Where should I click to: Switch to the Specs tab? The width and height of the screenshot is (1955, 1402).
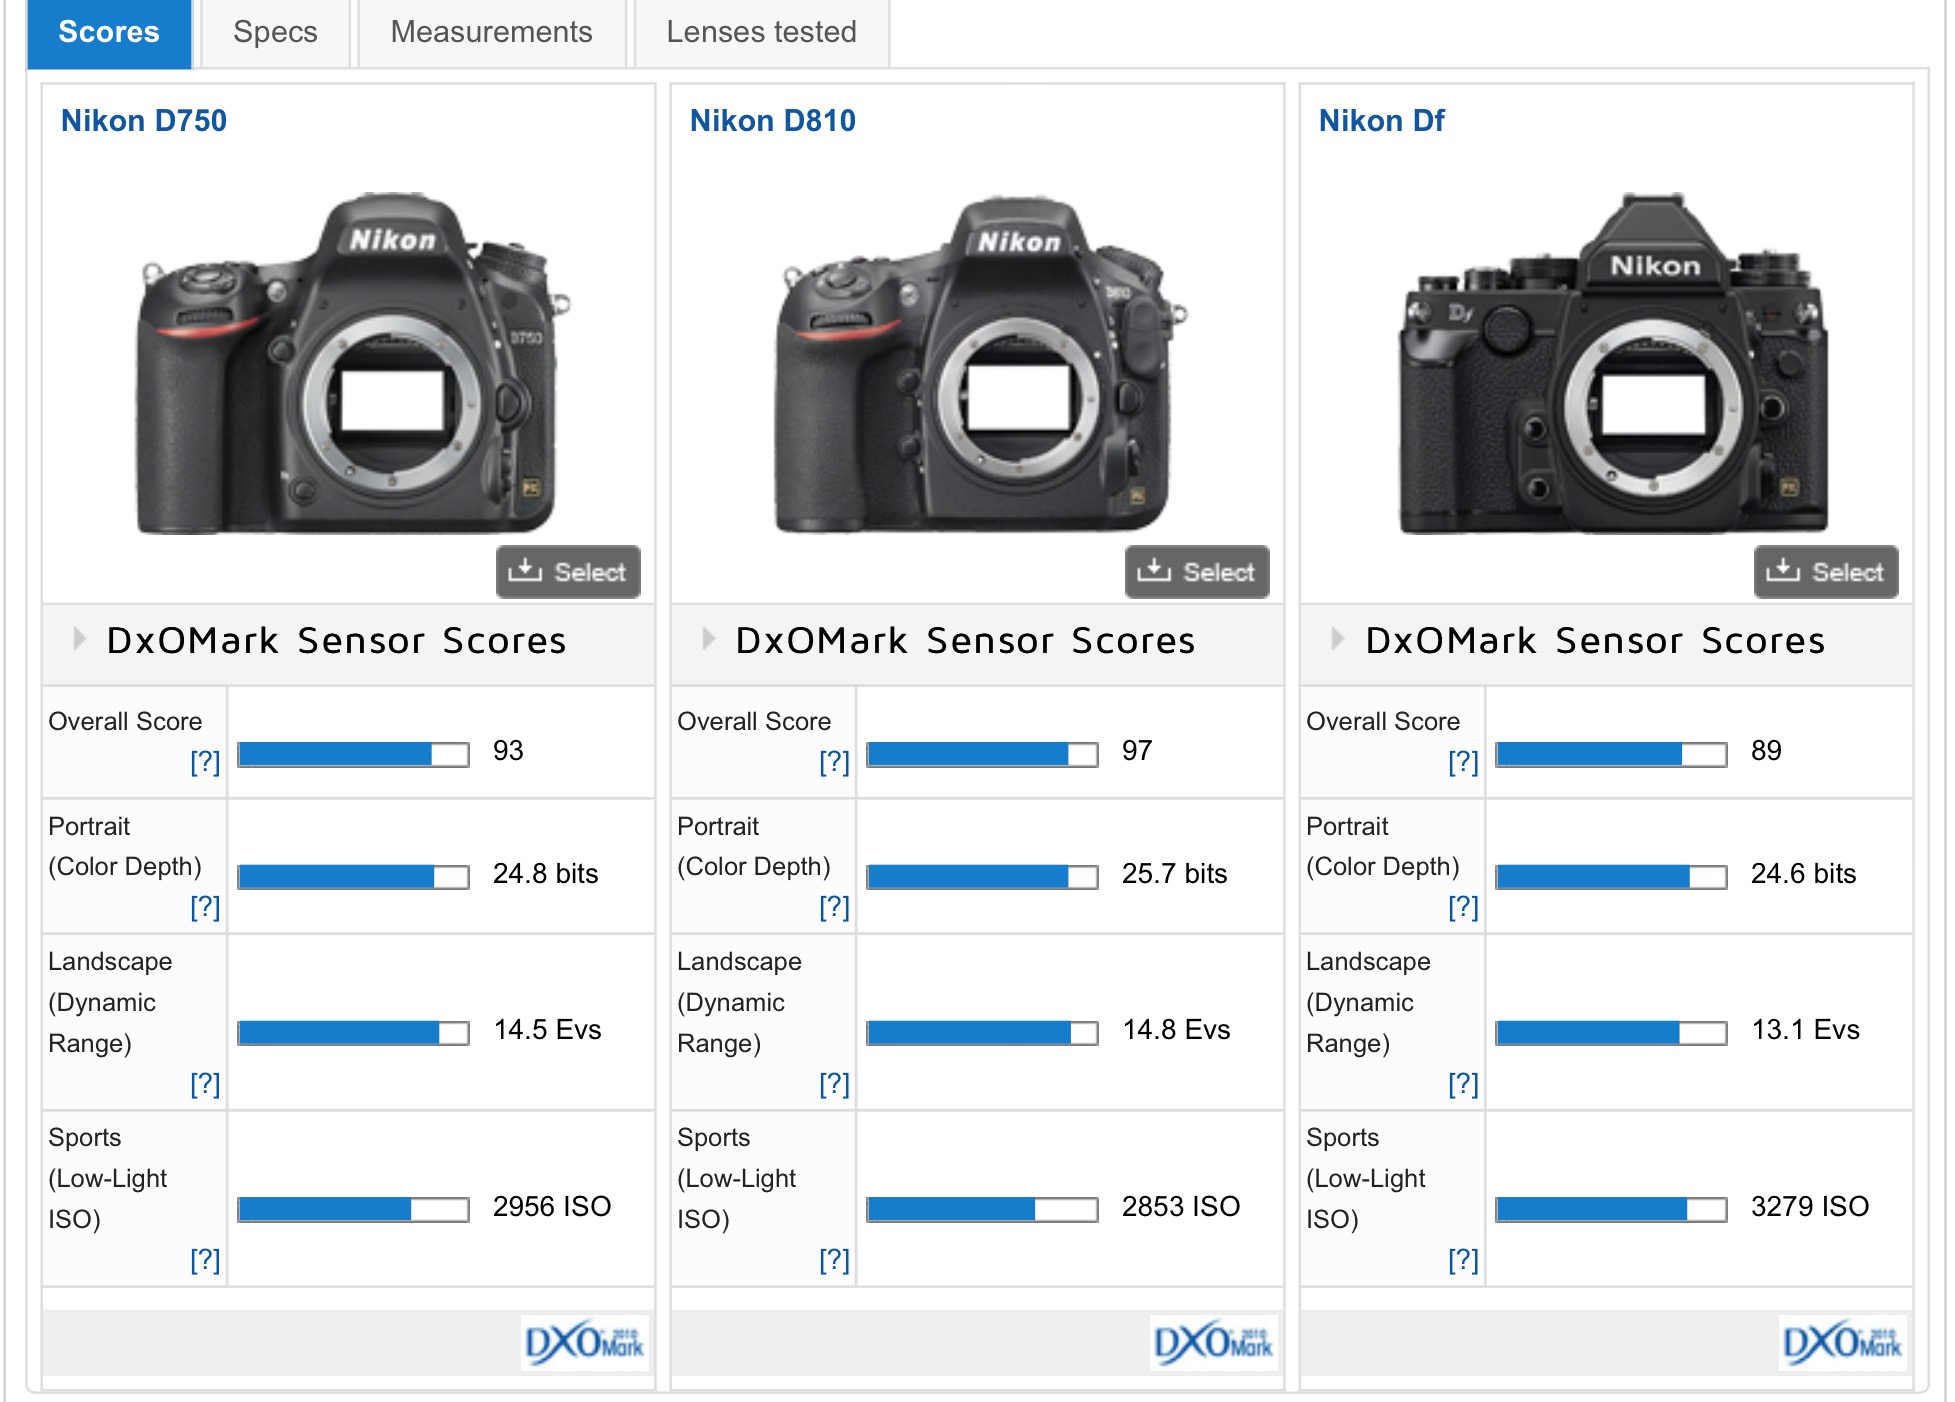tap(275, 32)
